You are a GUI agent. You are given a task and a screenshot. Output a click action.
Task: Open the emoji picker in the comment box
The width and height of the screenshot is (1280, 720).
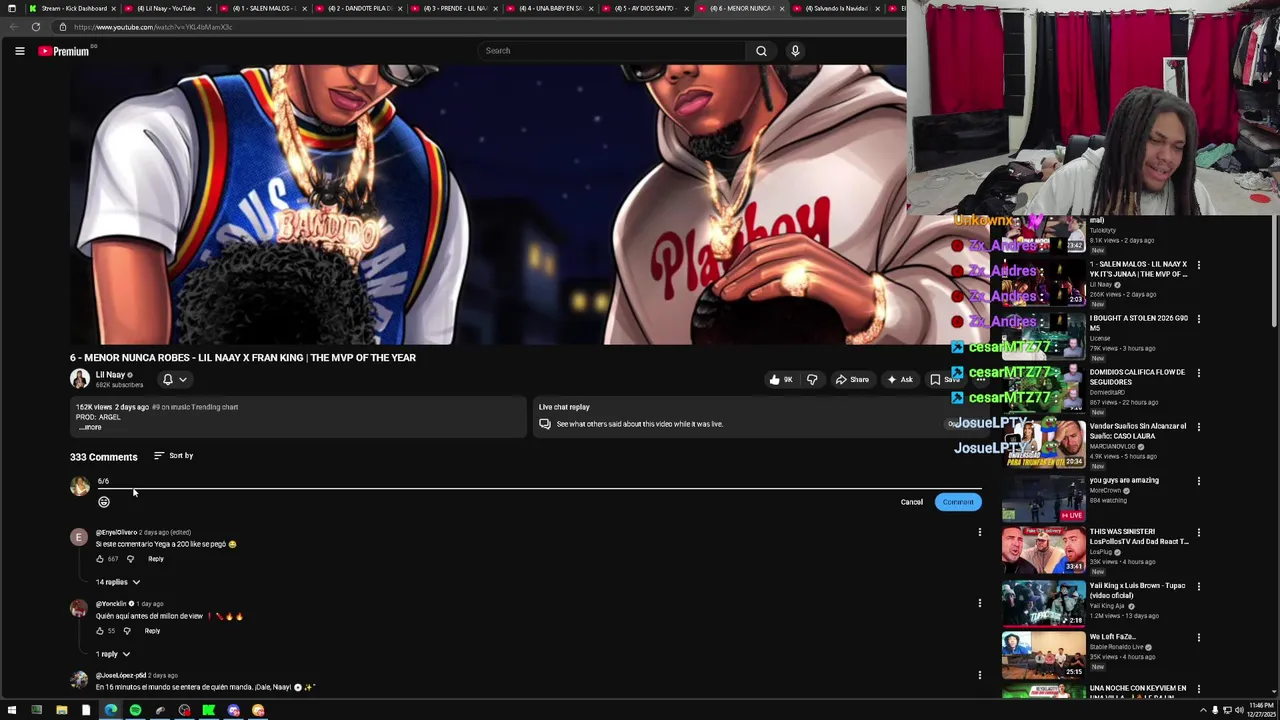pyautogui.click(x=104, y=502)
